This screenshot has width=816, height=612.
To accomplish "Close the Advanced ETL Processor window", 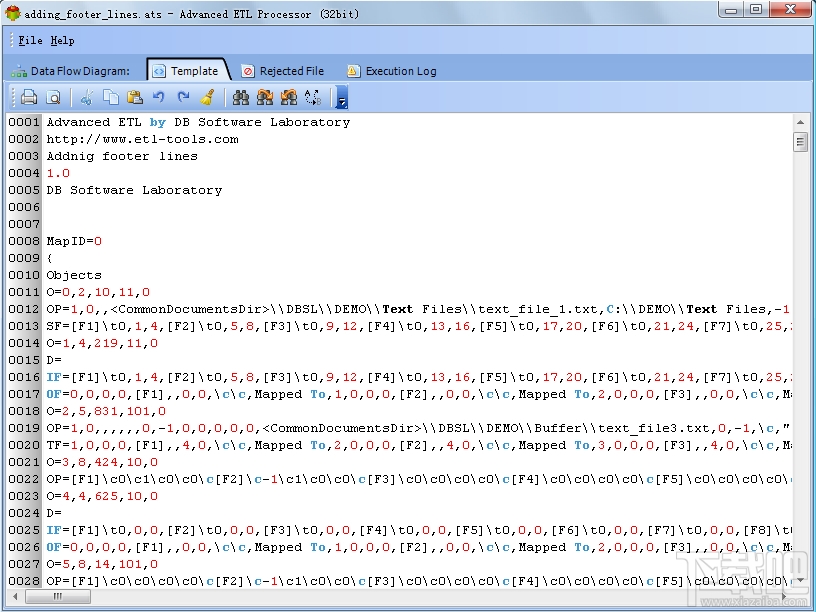I will [x=790, y=10].
